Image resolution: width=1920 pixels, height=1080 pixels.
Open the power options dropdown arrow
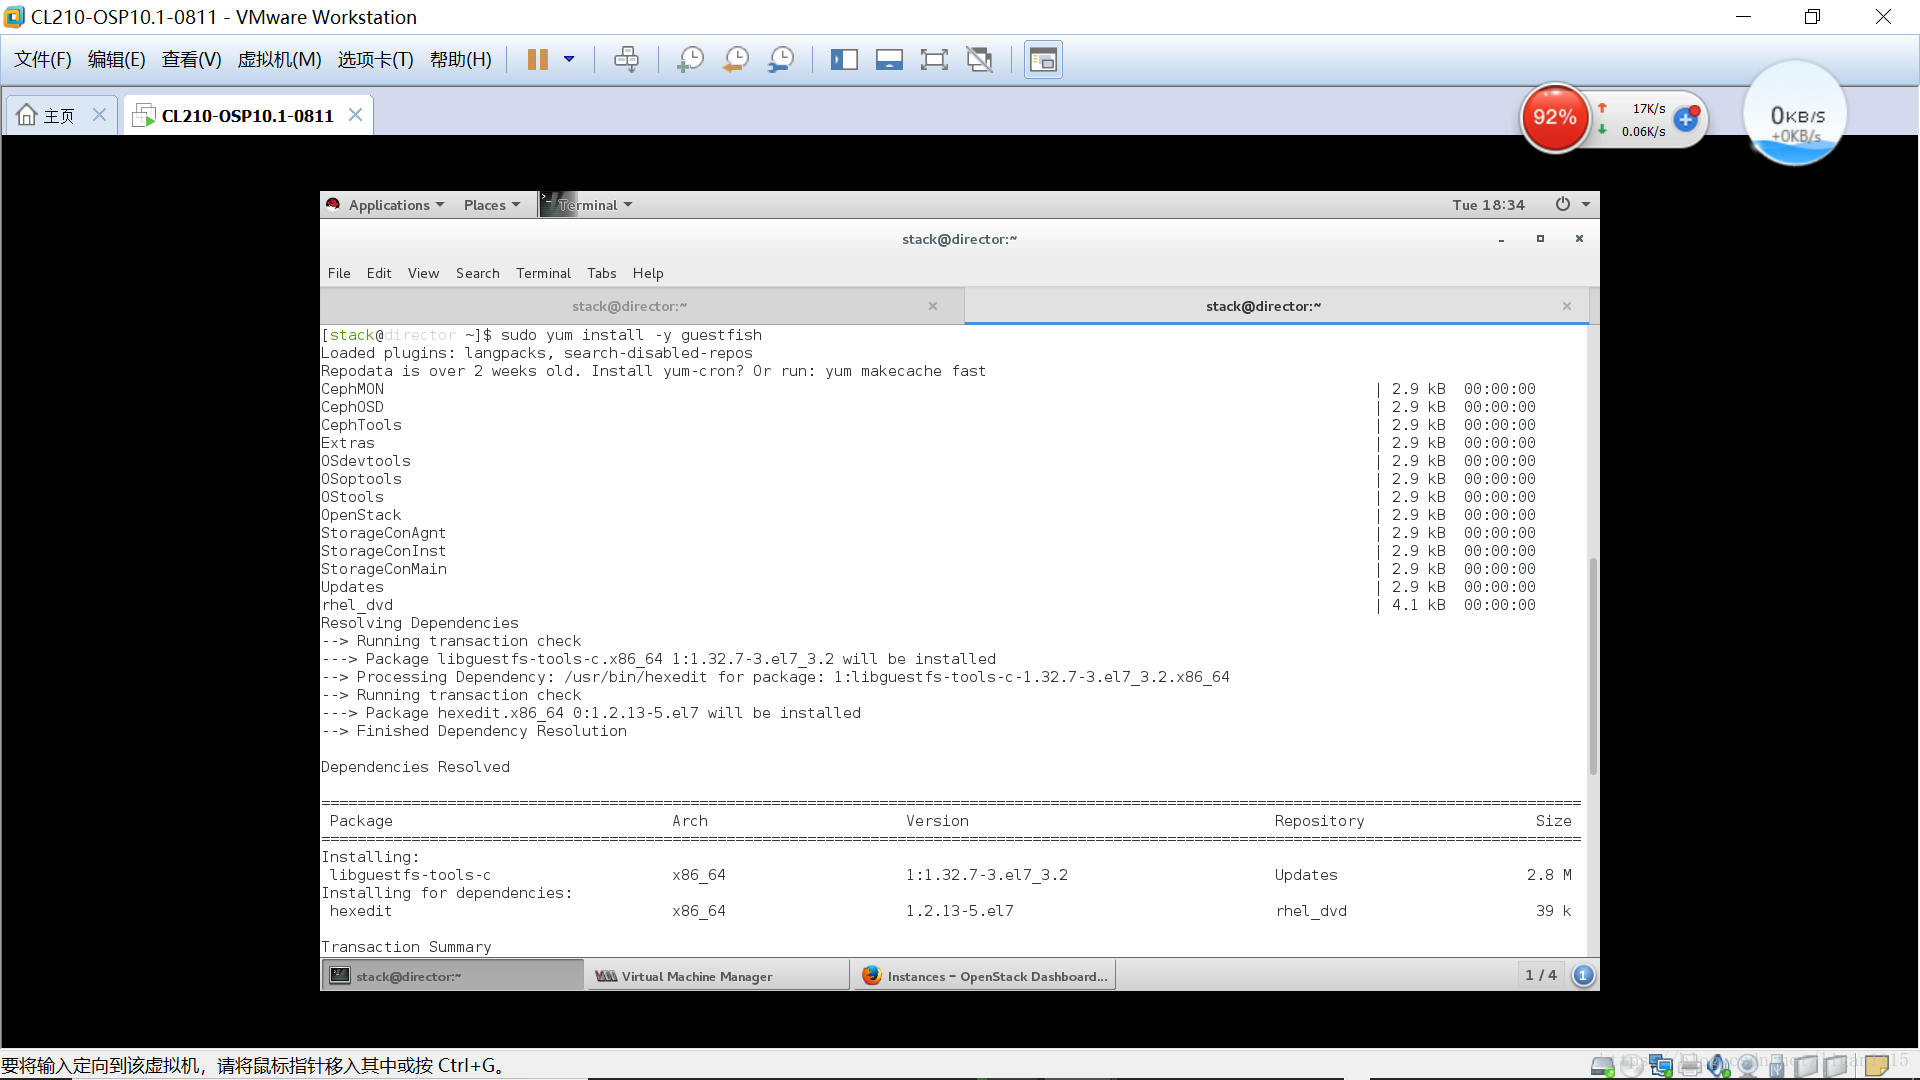[569, 60]
